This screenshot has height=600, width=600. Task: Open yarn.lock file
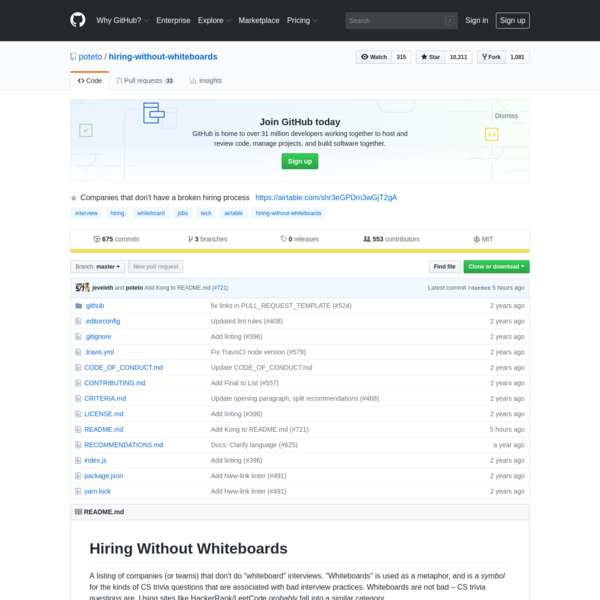point(97,491)
